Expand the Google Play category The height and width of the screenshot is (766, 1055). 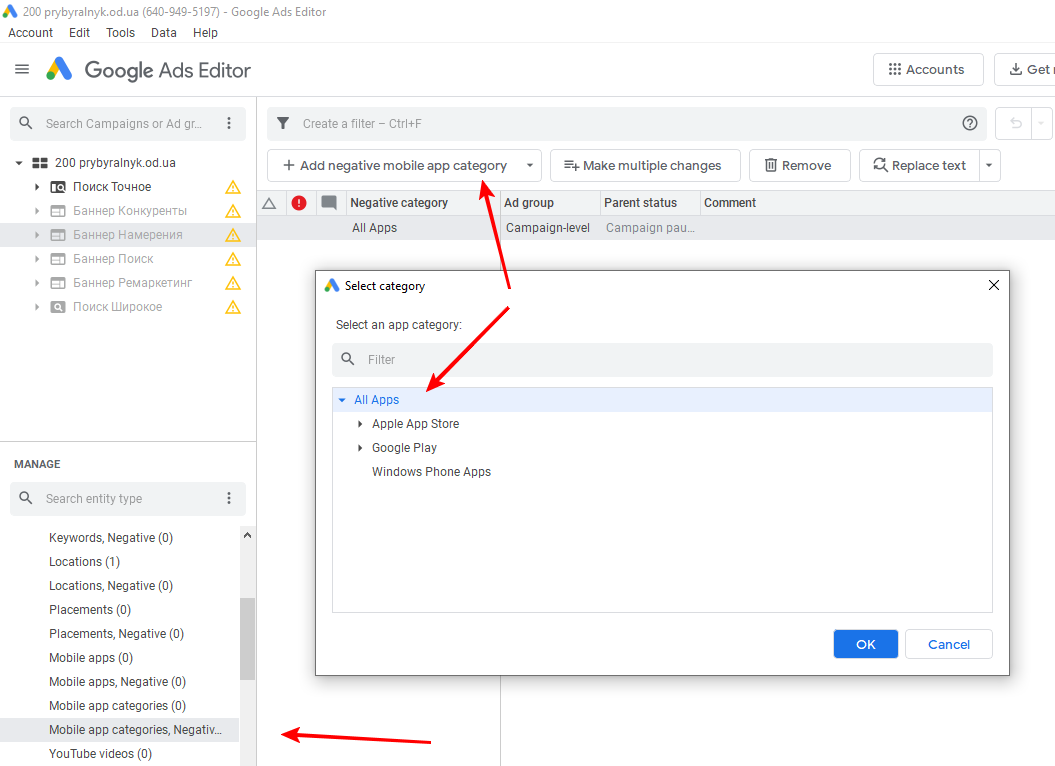(360, 448)
